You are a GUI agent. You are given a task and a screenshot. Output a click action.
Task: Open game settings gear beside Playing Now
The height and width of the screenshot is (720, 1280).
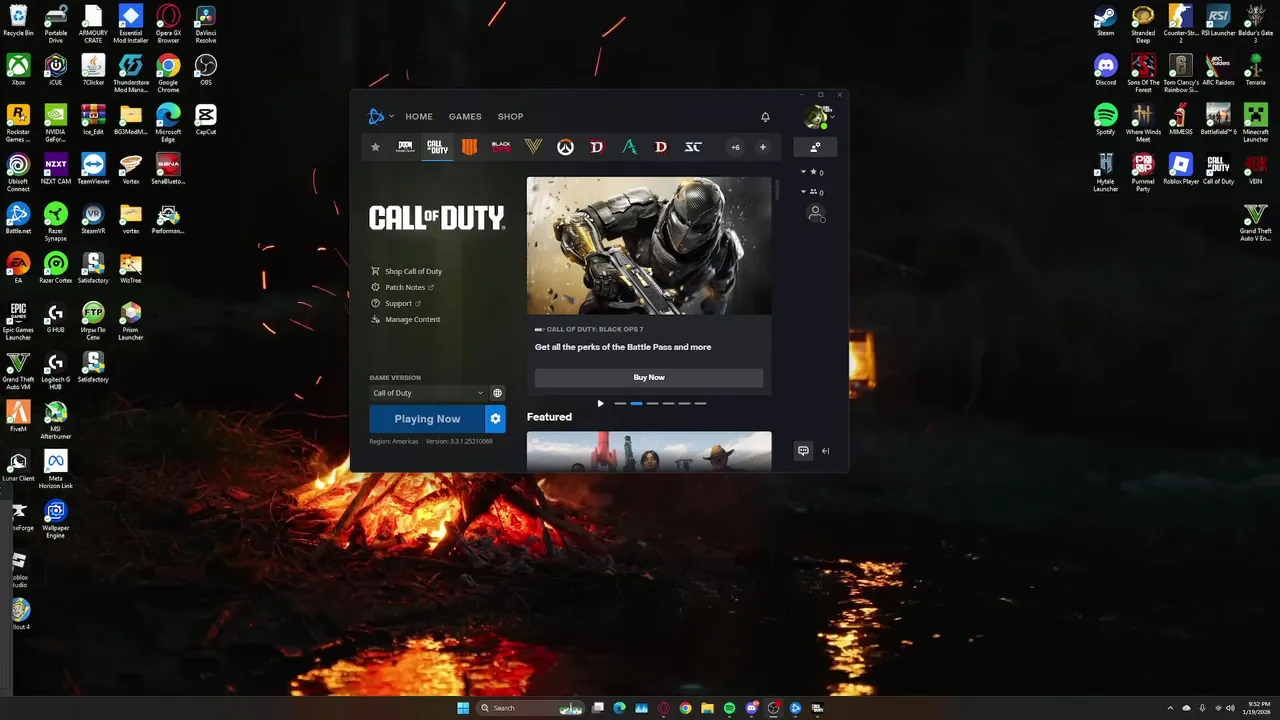pyautogui.click(x=495, y=419)
